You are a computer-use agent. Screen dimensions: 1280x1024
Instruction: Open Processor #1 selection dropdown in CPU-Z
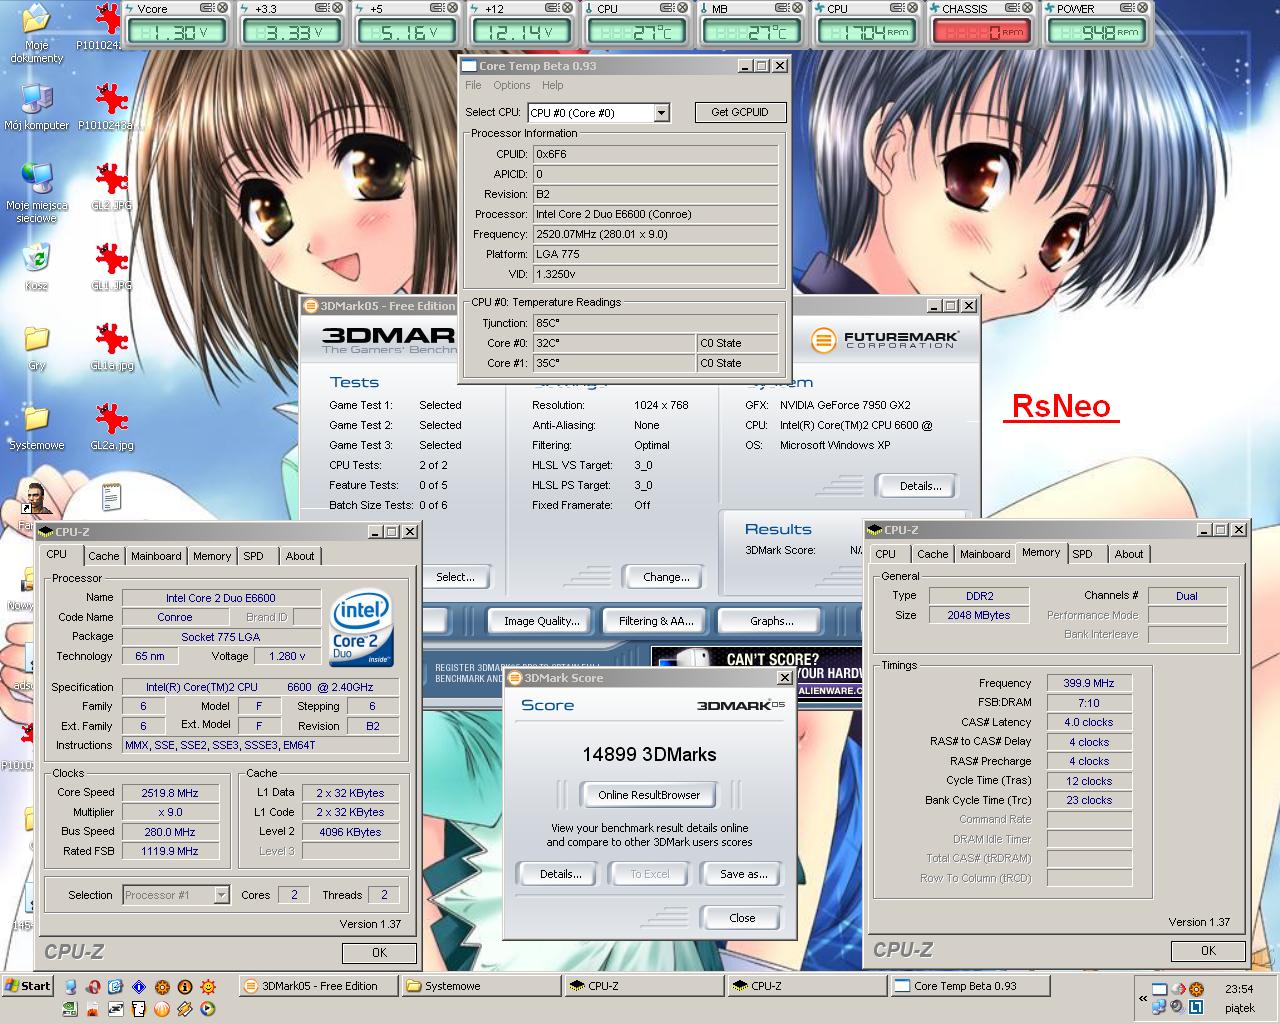tap(221, 895)
